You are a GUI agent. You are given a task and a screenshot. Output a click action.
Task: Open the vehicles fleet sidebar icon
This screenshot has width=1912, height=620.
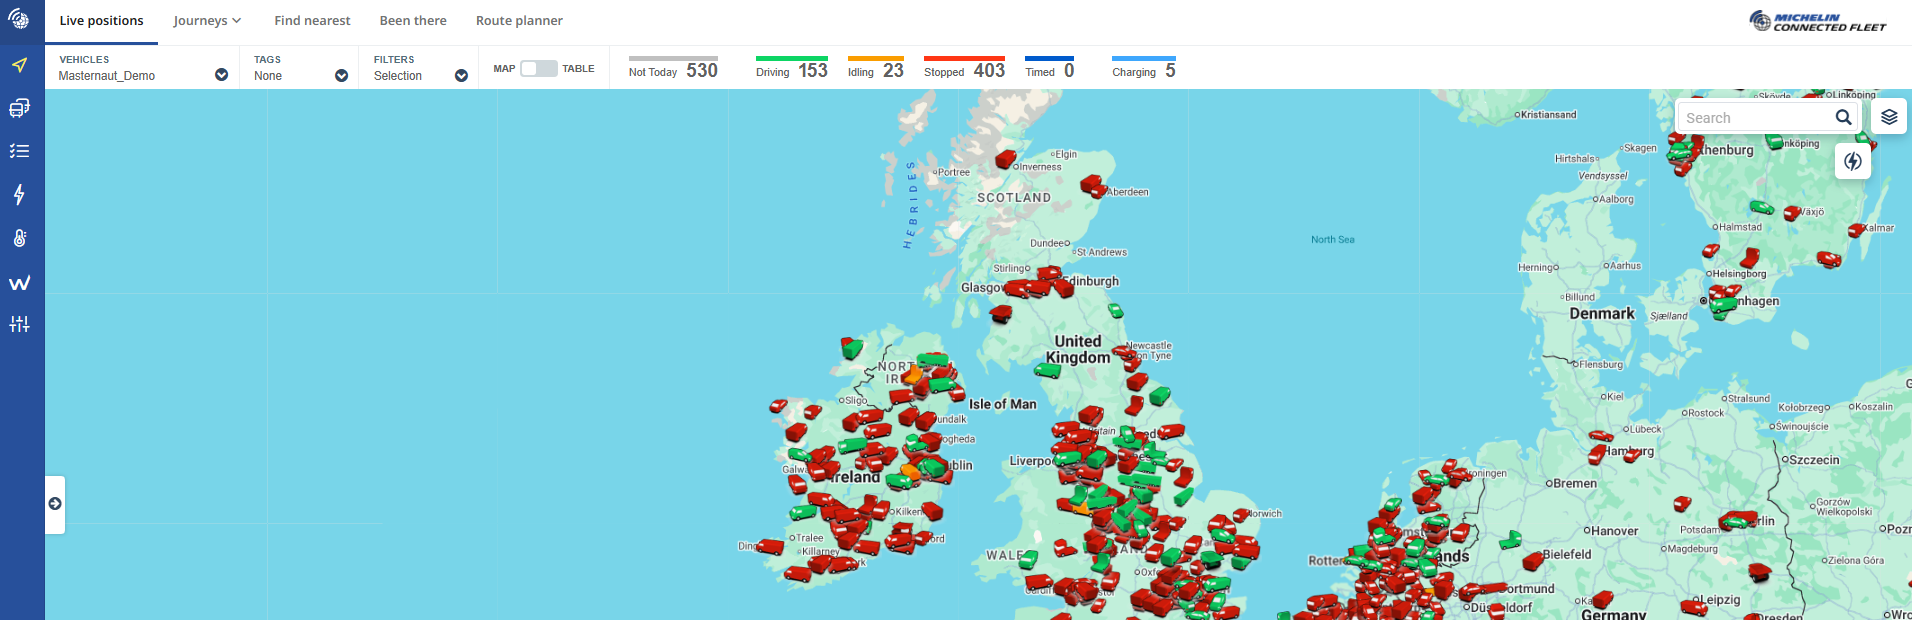pyautogui.click(x=19, y=108)
